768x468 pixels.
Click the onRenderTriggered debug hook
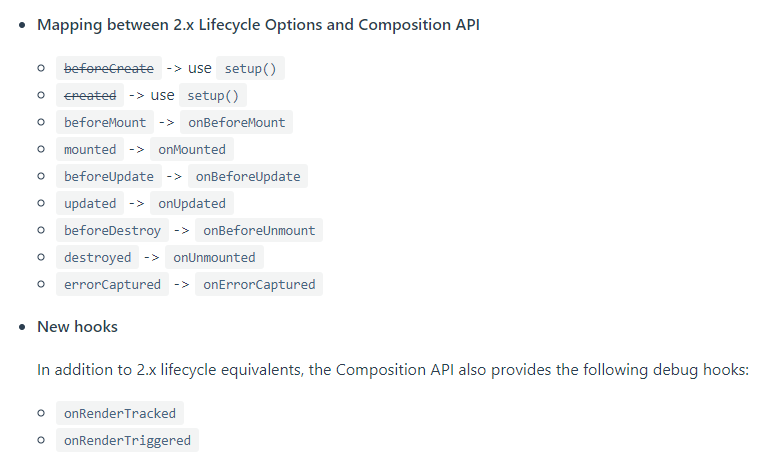(x=127, y=441)
